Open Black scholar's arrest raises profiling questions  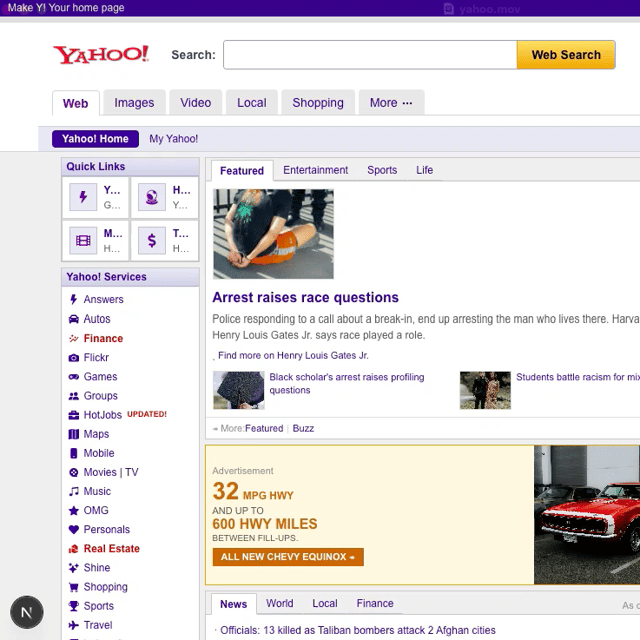347,384
